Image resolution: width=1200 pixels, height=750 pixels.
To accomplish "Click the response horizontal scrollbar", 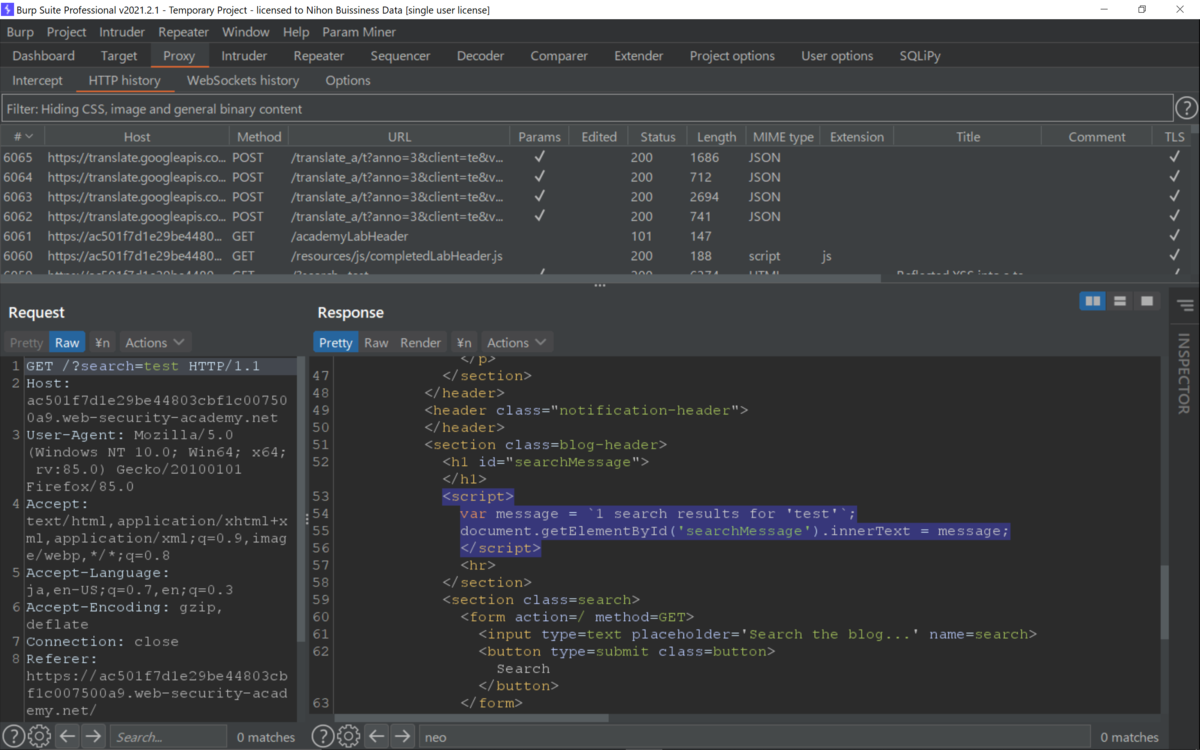I will point(470,718).
